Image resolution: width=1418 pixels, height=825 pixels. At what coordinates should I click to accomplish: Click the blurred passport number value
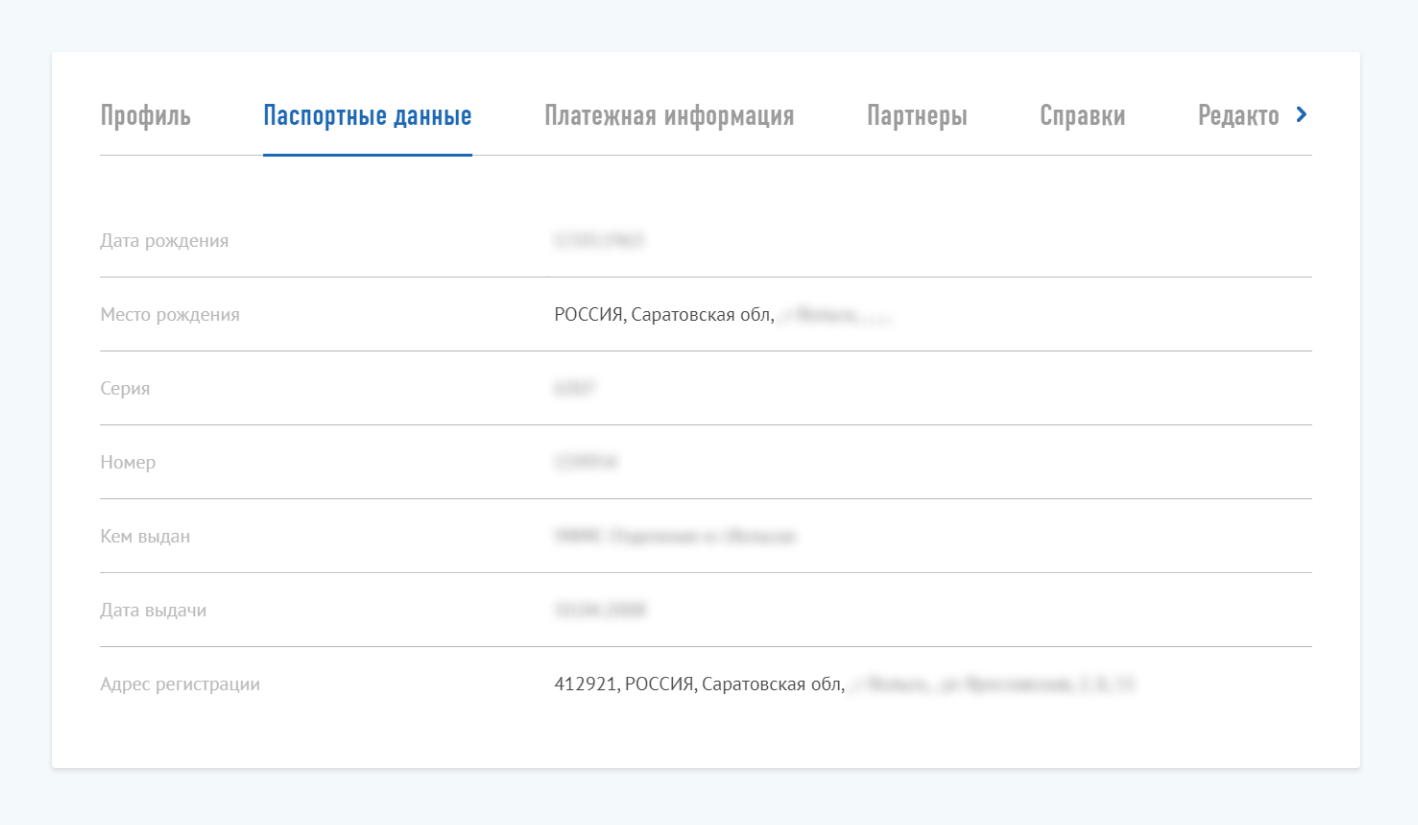585,463
